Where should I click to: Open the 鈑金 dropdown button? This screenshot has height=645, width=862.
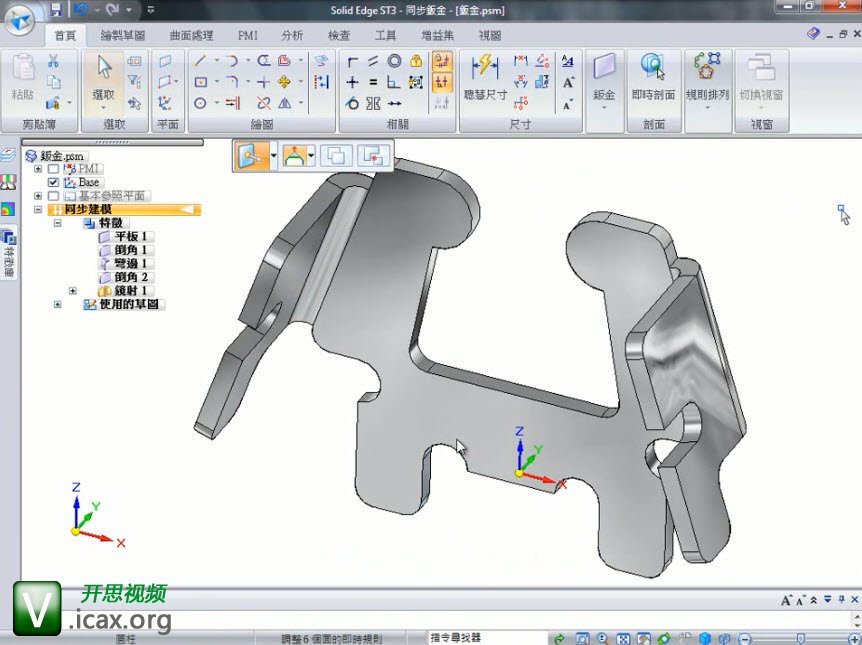pos(604,91)
